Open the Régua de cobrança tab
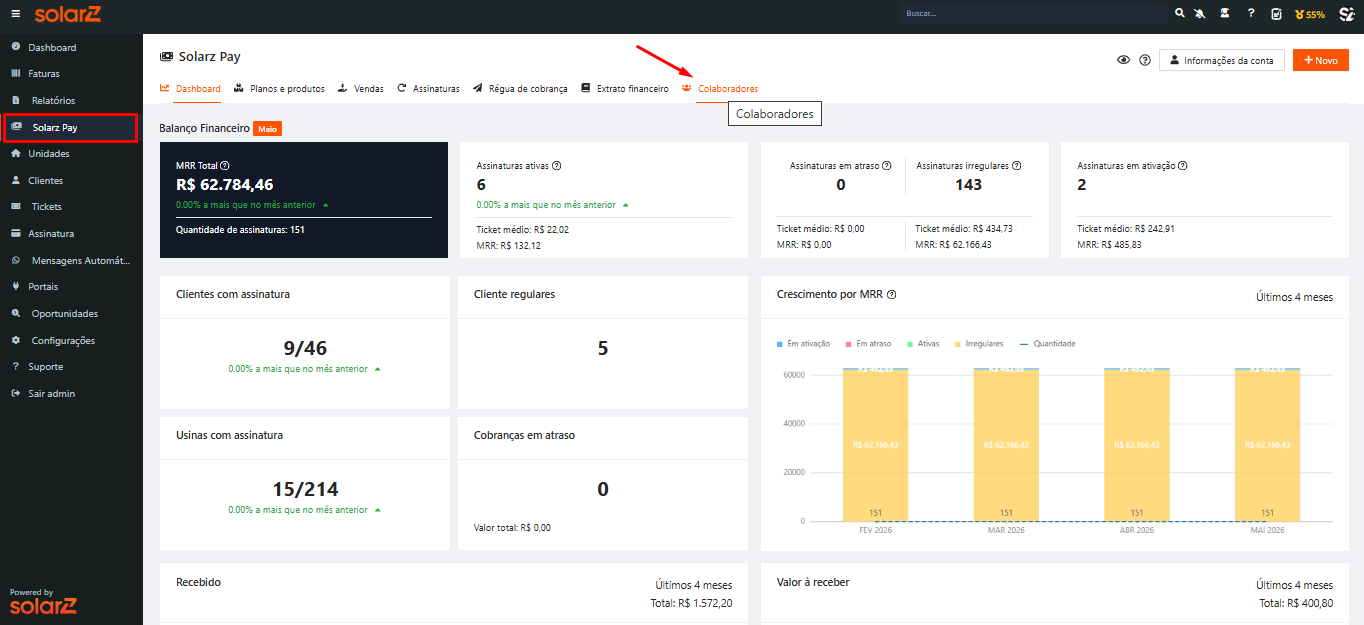The height and width of the screenshot is (625, 1364). (520, 89)
